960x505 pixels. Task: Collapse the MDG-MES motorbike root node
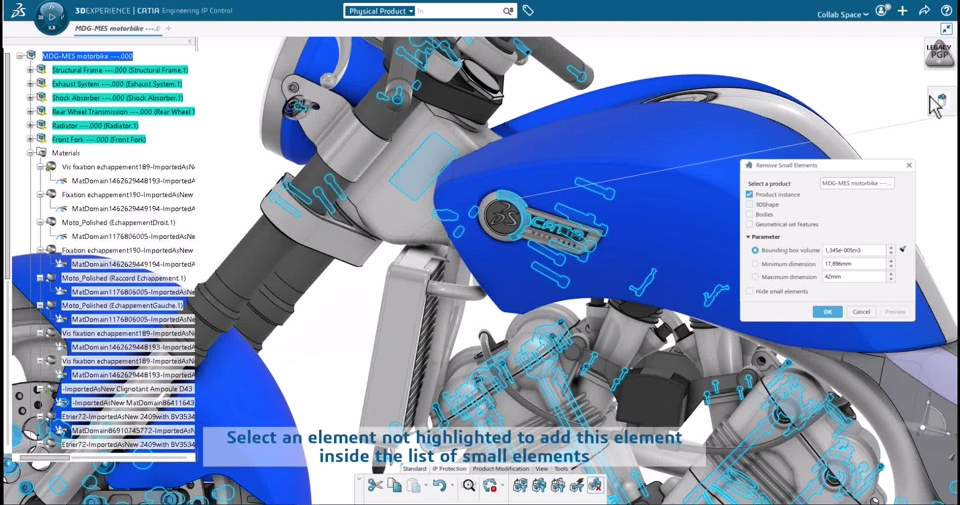20,56
